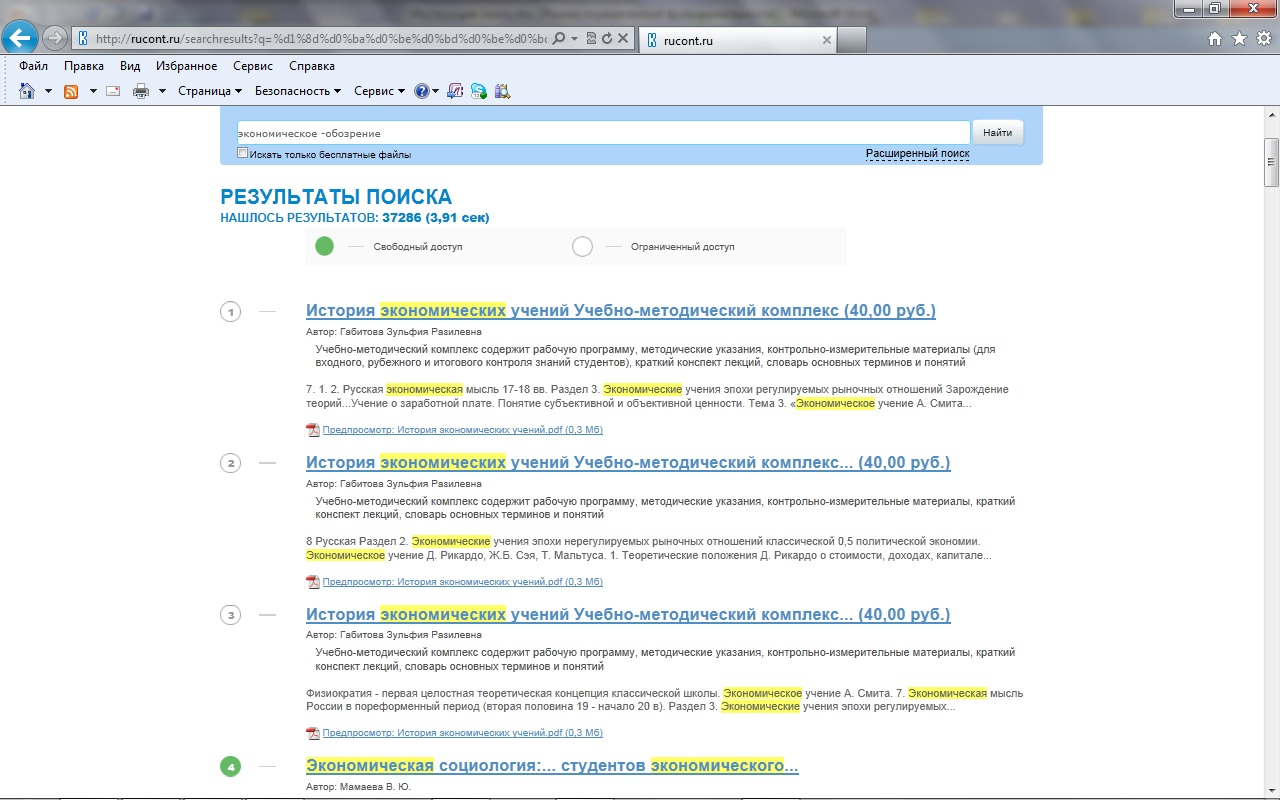Screen dimensions: 1280x800
Task: Open the Сервис menu in menu bar
Action: coord(253,66)
